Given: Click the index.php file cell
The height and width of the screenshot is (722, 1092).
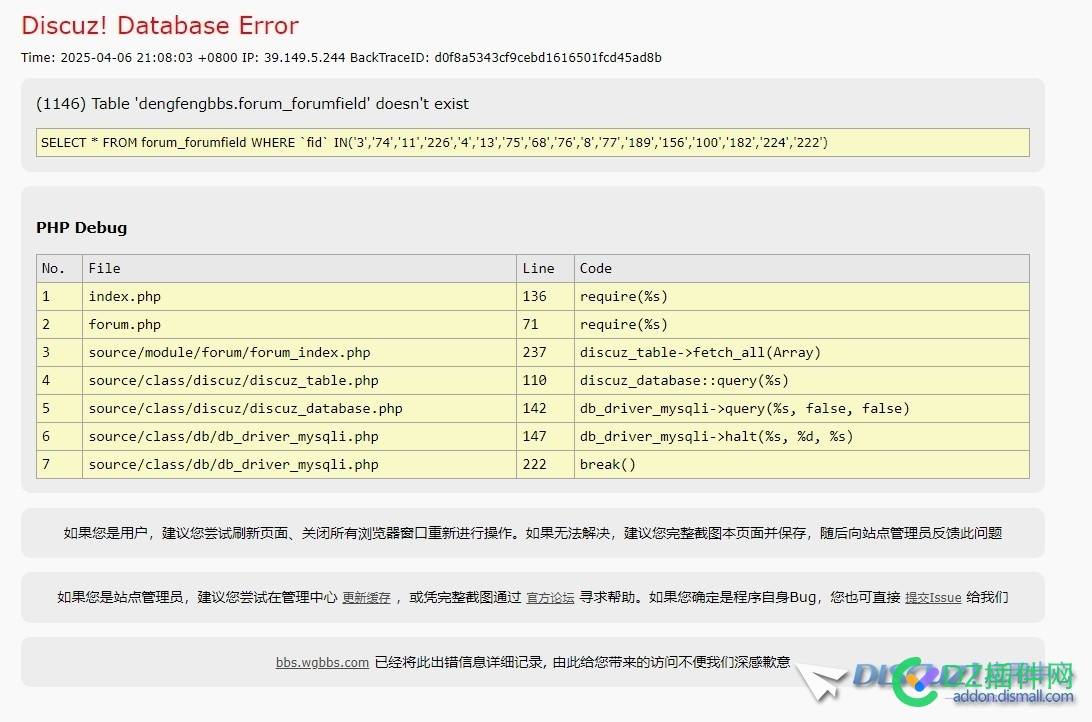Looking at the screenshot, I should tap(299, 297).
